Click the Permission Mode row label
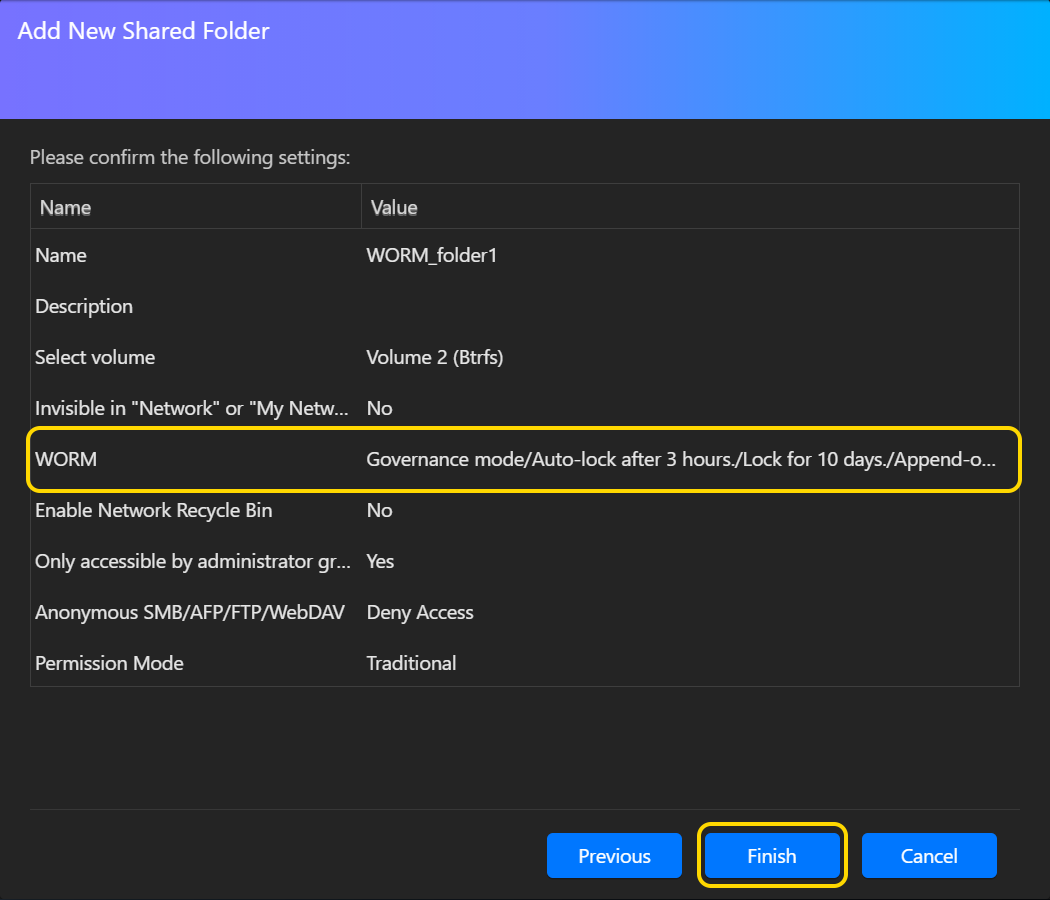 pos(109,663)
